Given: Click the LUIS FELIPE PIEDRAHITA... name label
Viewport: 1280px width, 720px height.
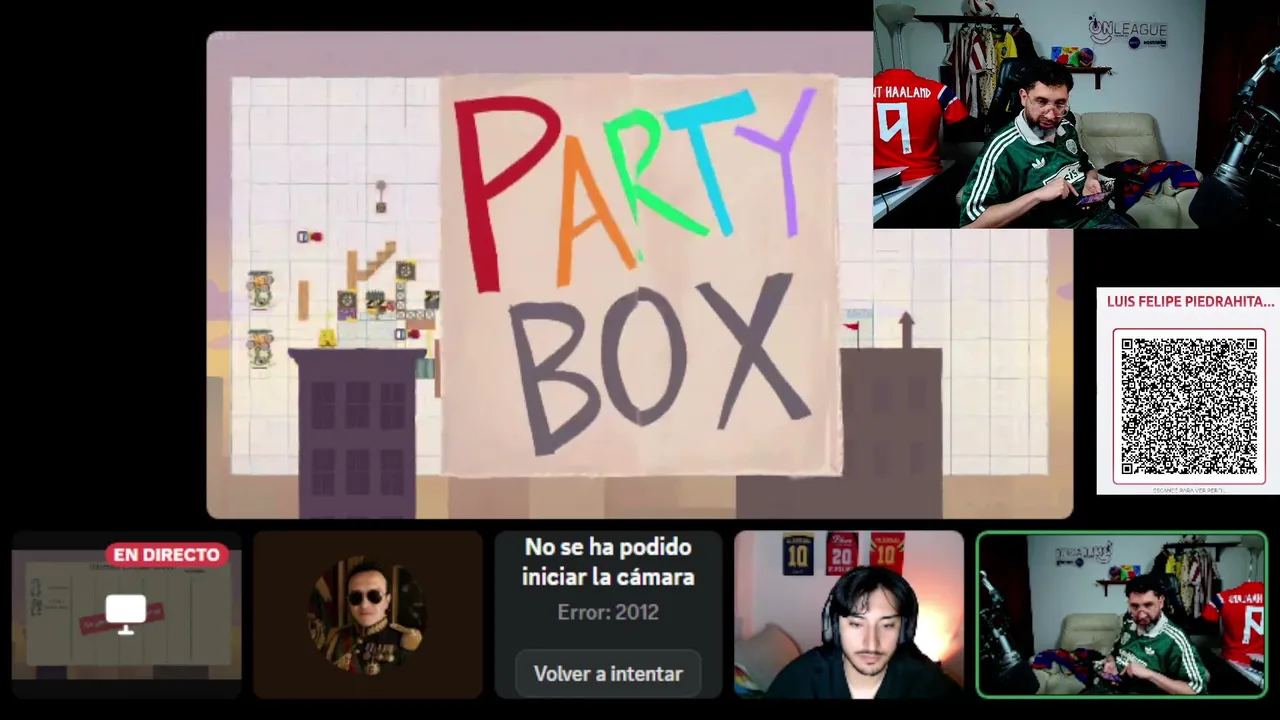Looking at the screenshot, I should pos(1190,301).
